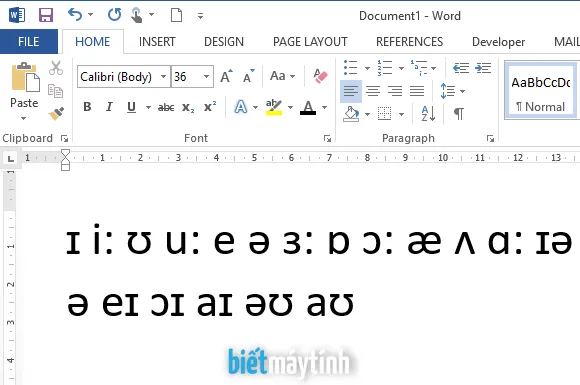Image resolution: width=580 pixels, height=385 pixels.
Task: Toggle Italic formatting
Action: [x=109, y=107]
